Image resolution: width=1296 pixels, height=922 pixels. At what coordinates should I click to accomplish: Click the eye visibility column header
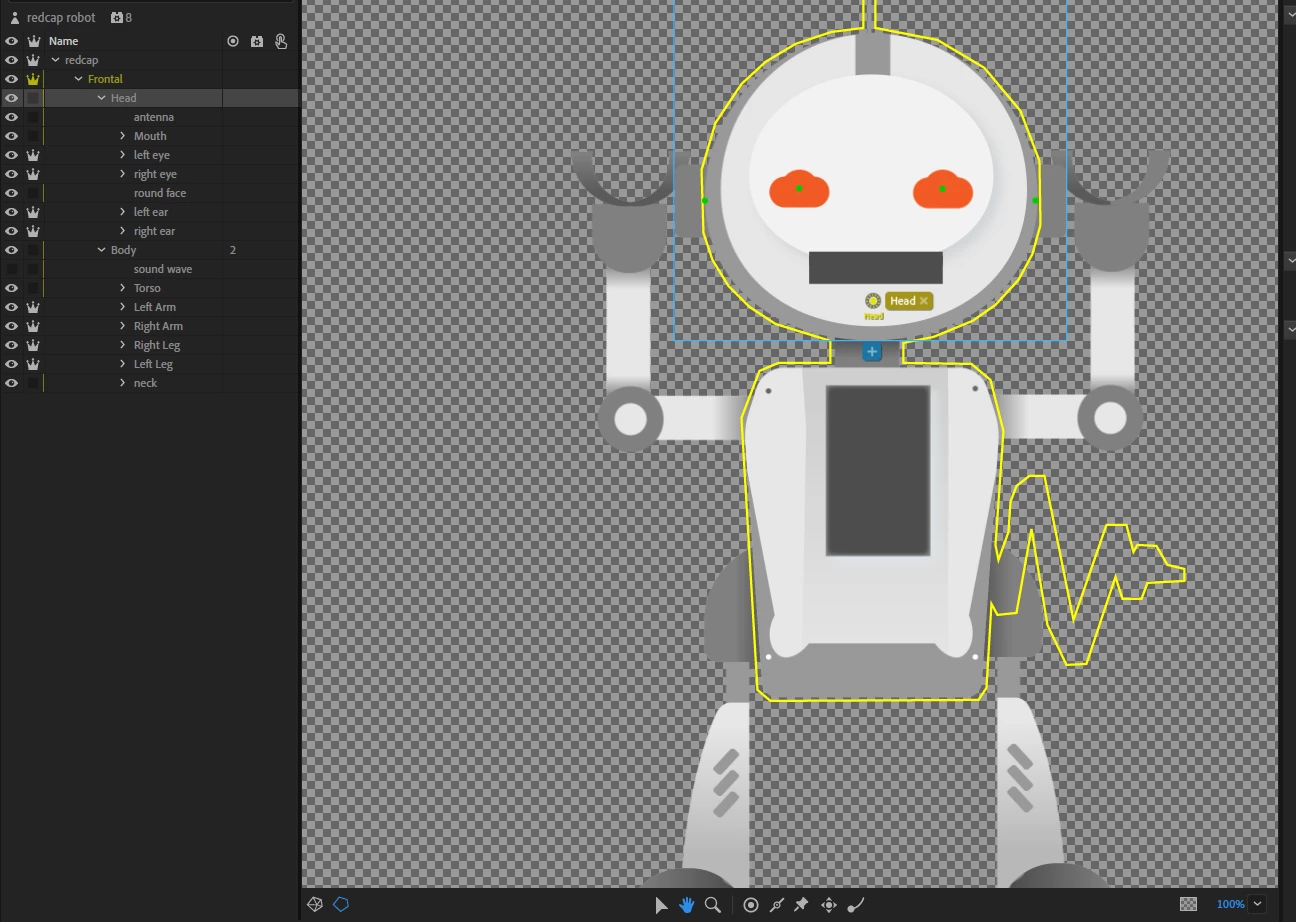(x=12, y=41)
